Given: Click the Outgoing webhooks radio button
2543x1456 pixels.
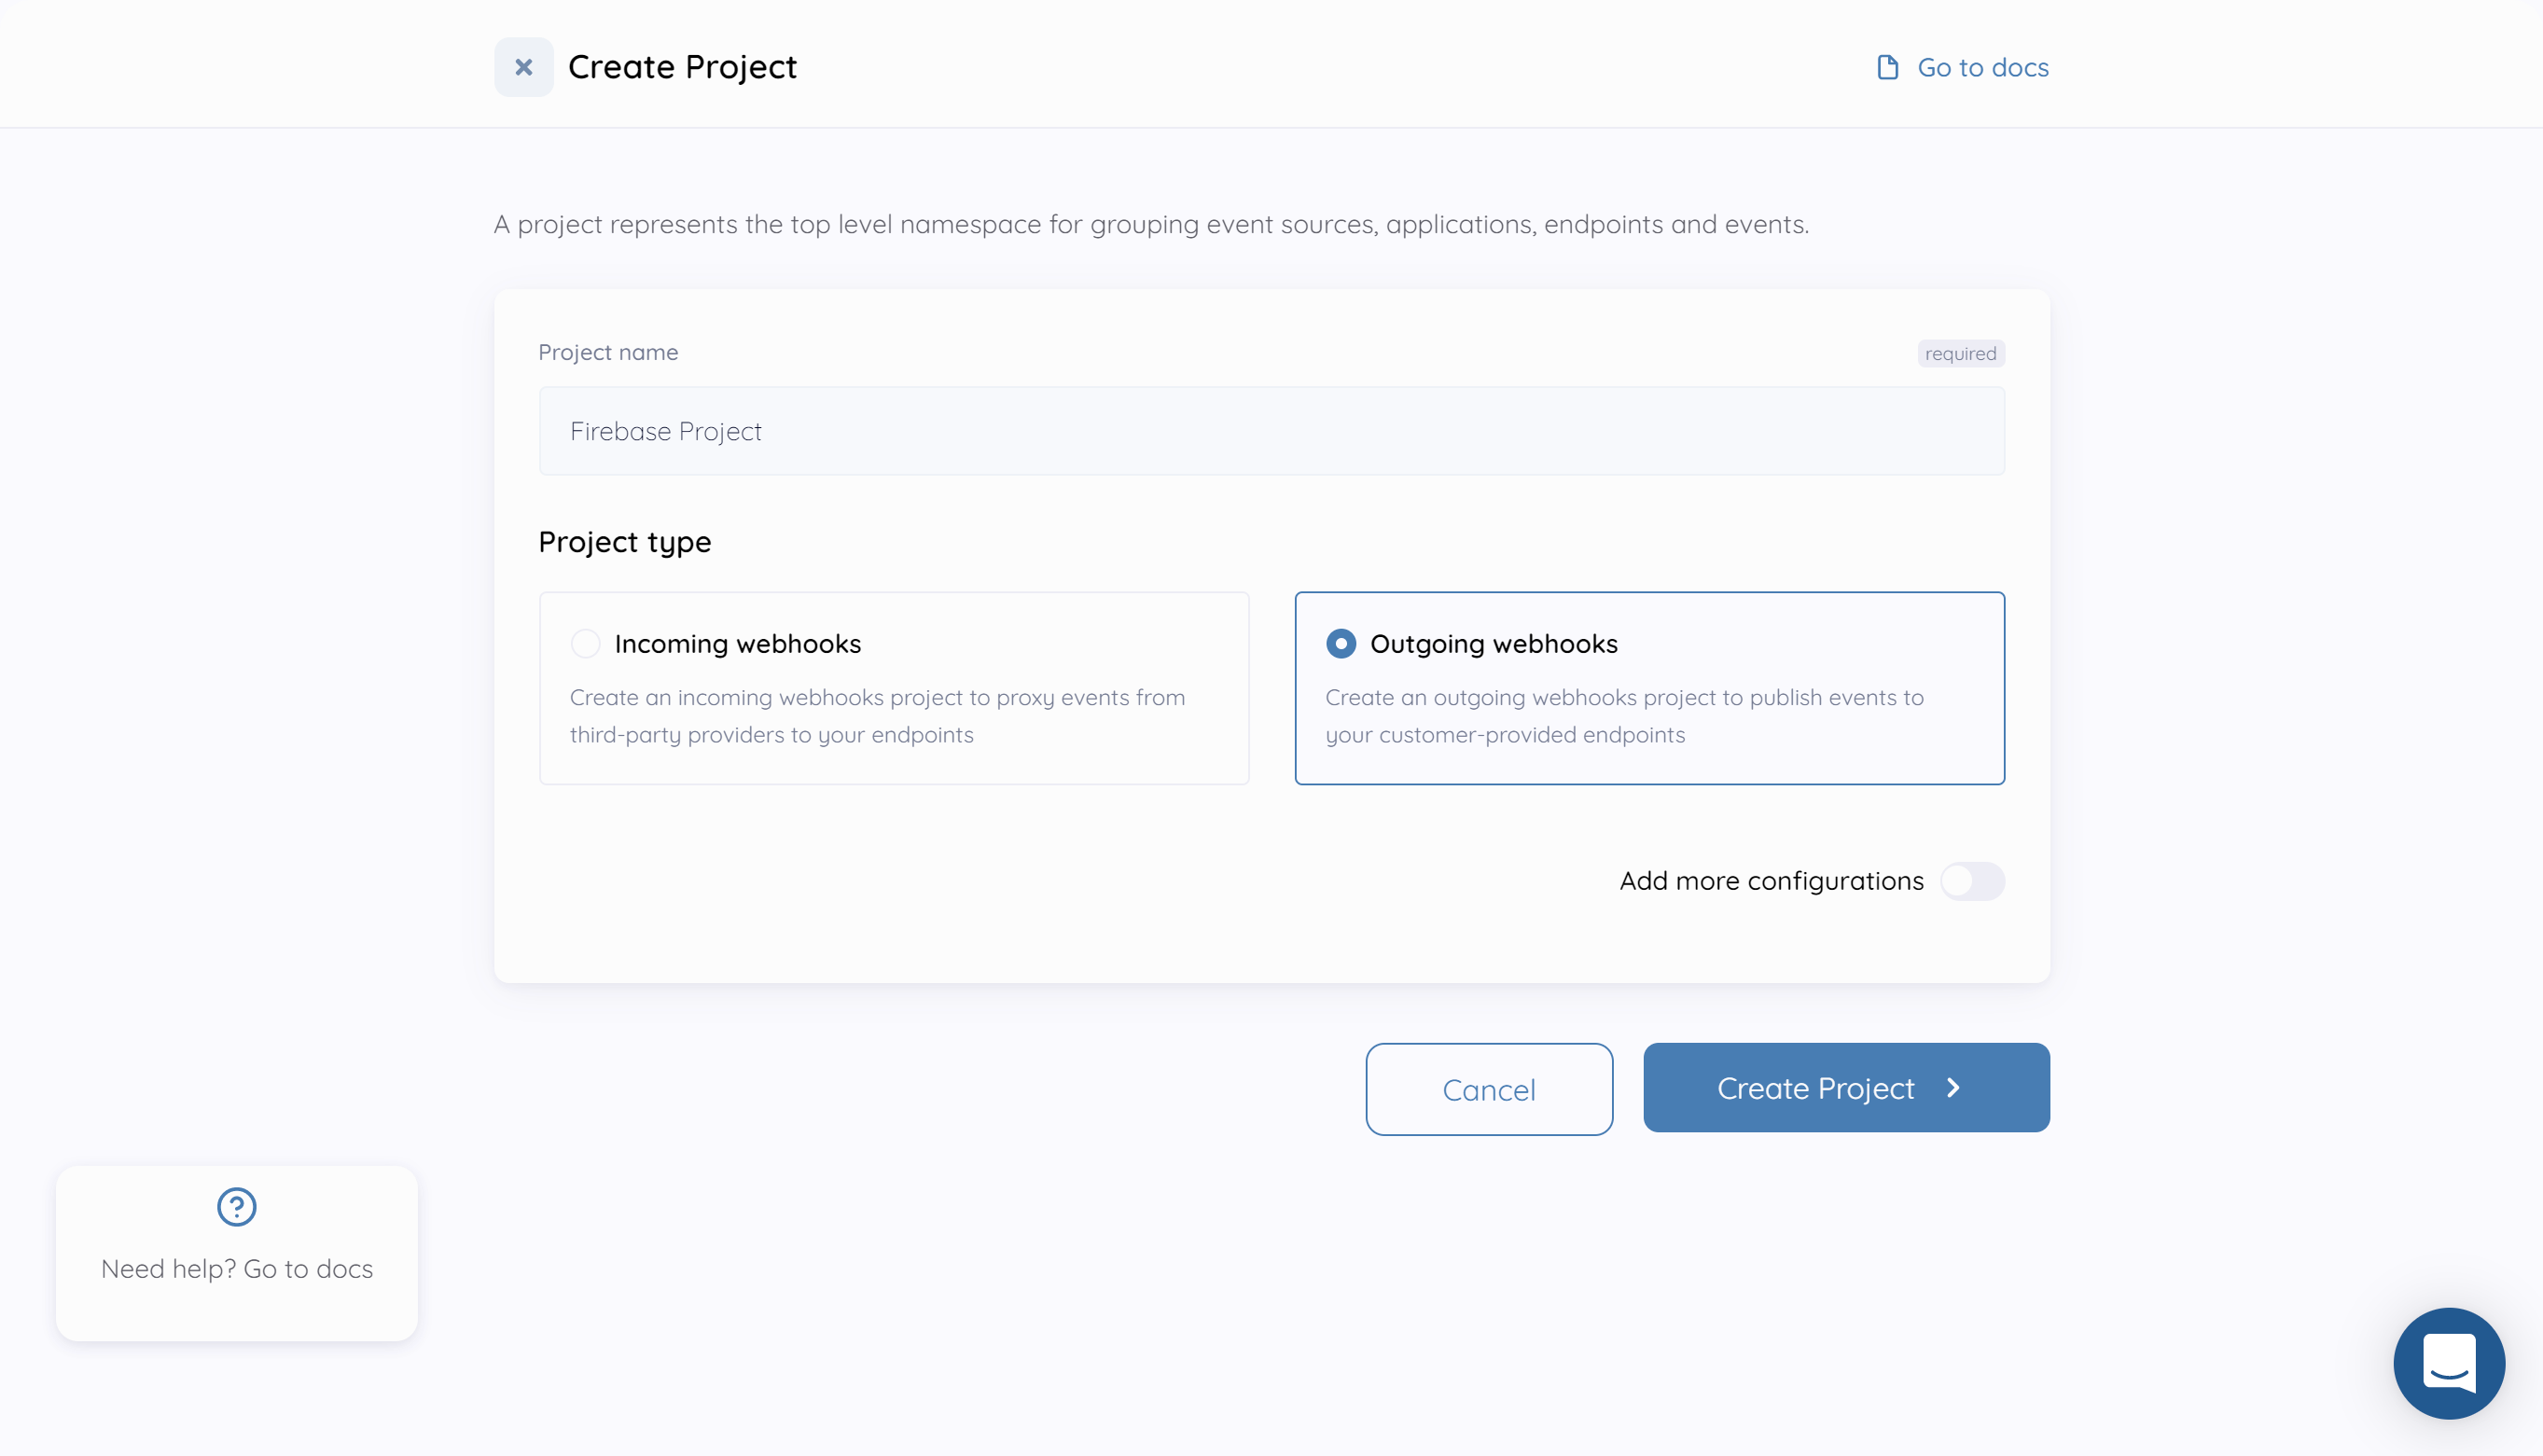Looking at the screenshot, I should [x=1341, y=643].
